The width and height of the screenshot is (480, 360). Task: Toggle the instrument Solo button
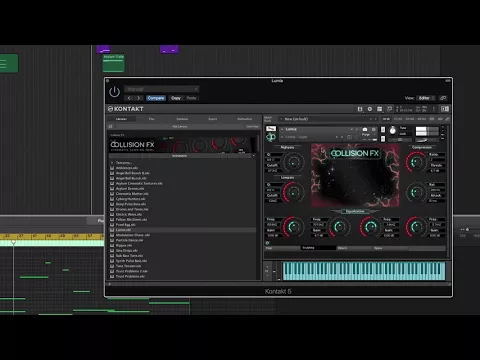[383, 129]
